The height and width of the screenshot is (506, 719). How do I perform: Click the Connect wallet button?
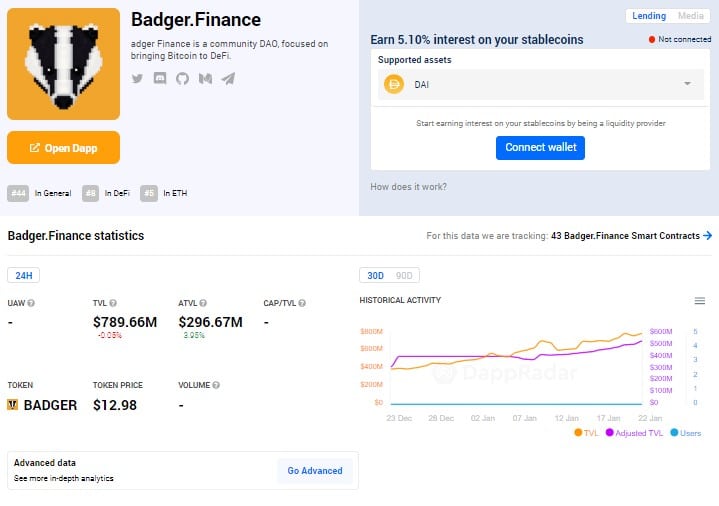pos(540,148)
